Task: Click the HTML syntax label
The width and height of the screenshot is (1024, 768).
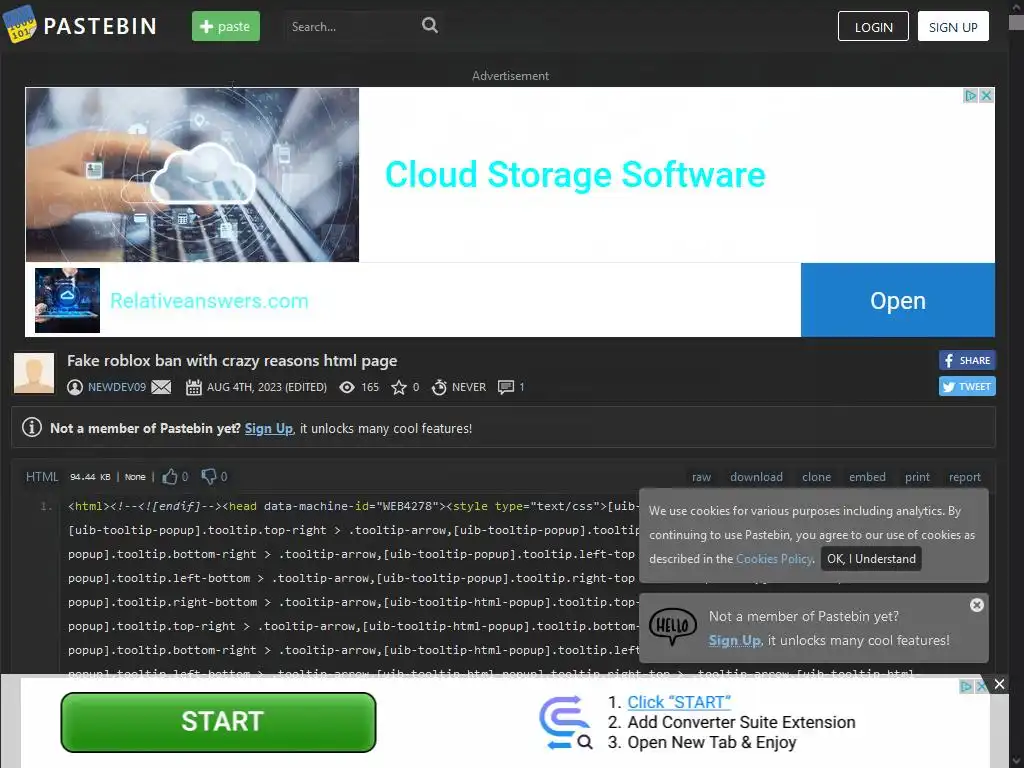Action: (42, 477)
